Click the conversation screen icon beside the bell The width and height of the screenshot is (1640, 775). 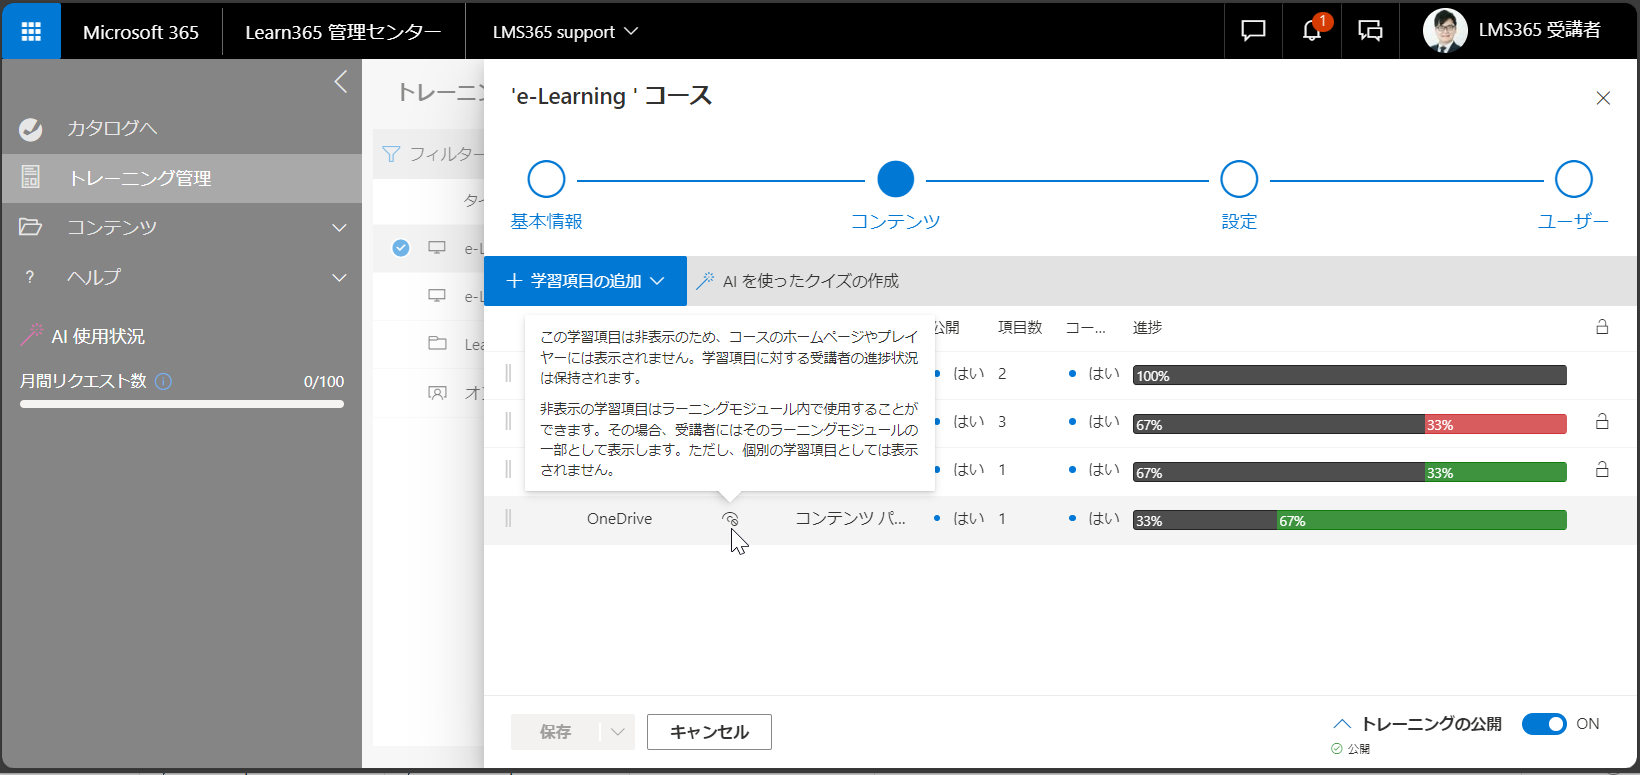[x=1370, y=31]
